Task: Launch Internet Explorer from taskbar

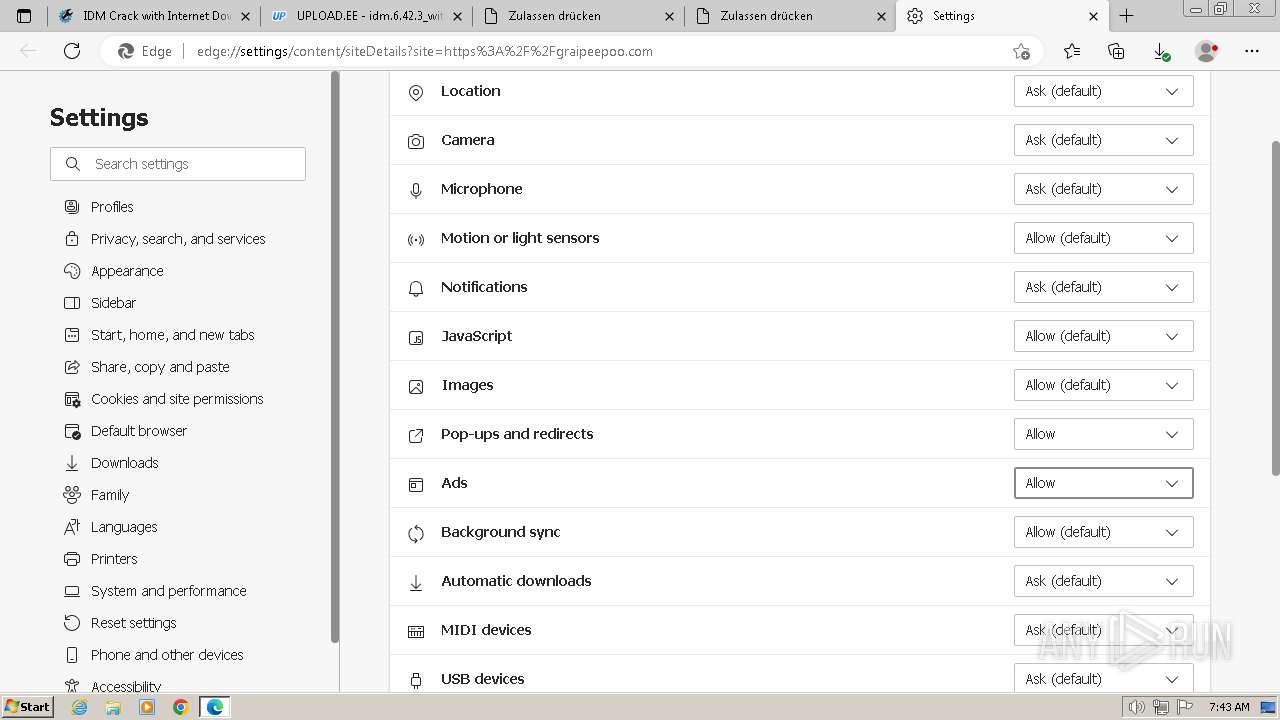Action: click(80, 707)
